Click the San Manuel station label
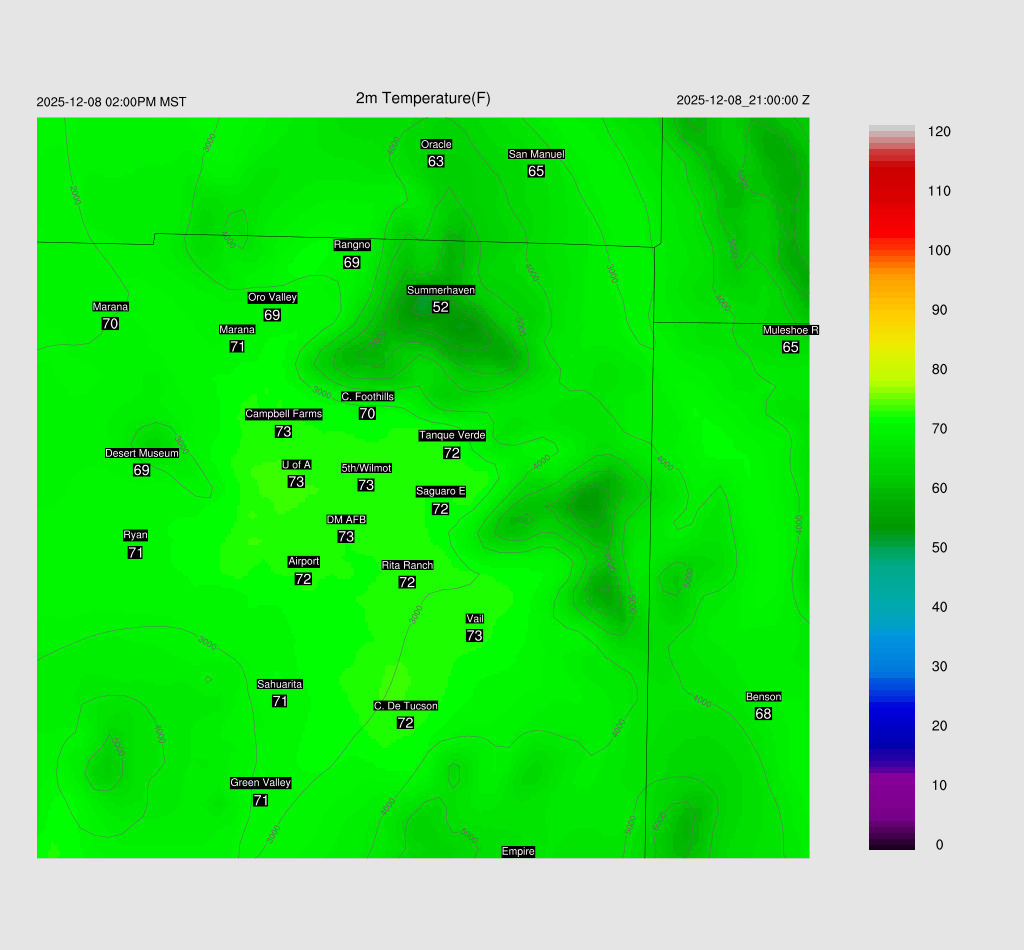1024x950 pixels. click(536, 154)
